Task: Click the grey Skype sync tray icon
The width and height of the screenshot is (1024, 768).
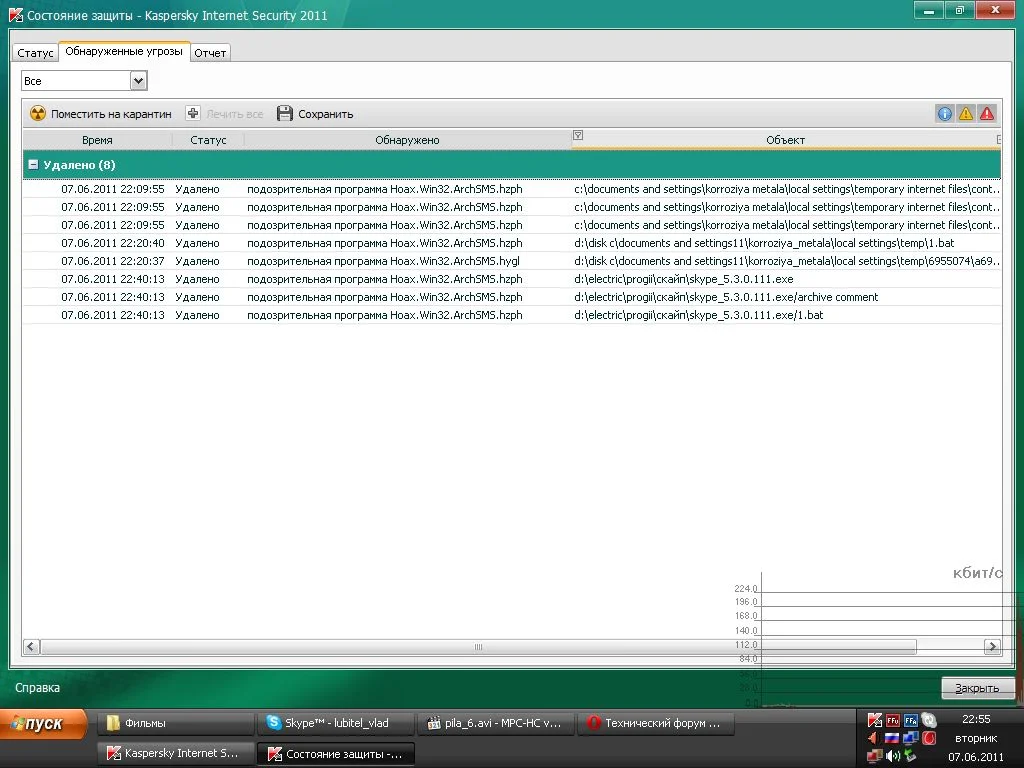Action: pyautogui.click(x=929, y=720)
